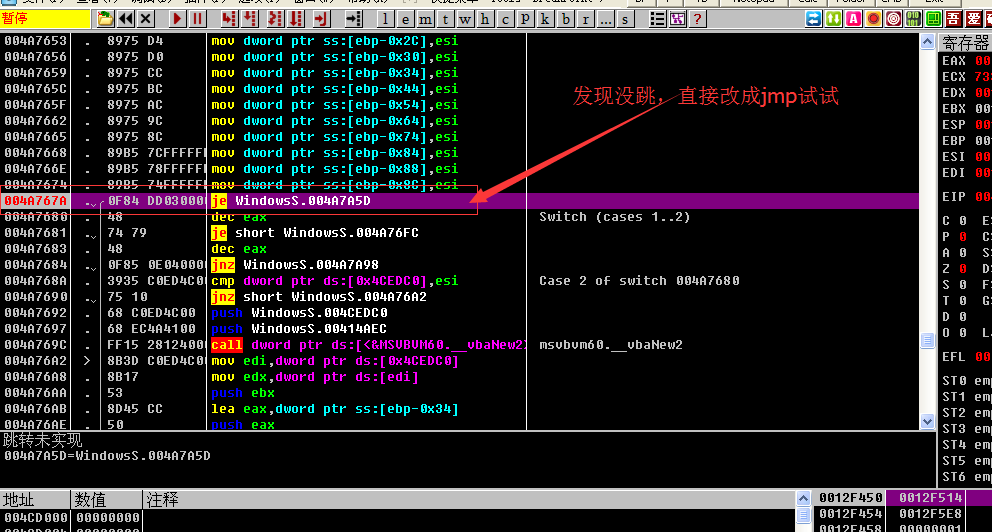
Task: Select the EIP register row
Action: [965, 197]
